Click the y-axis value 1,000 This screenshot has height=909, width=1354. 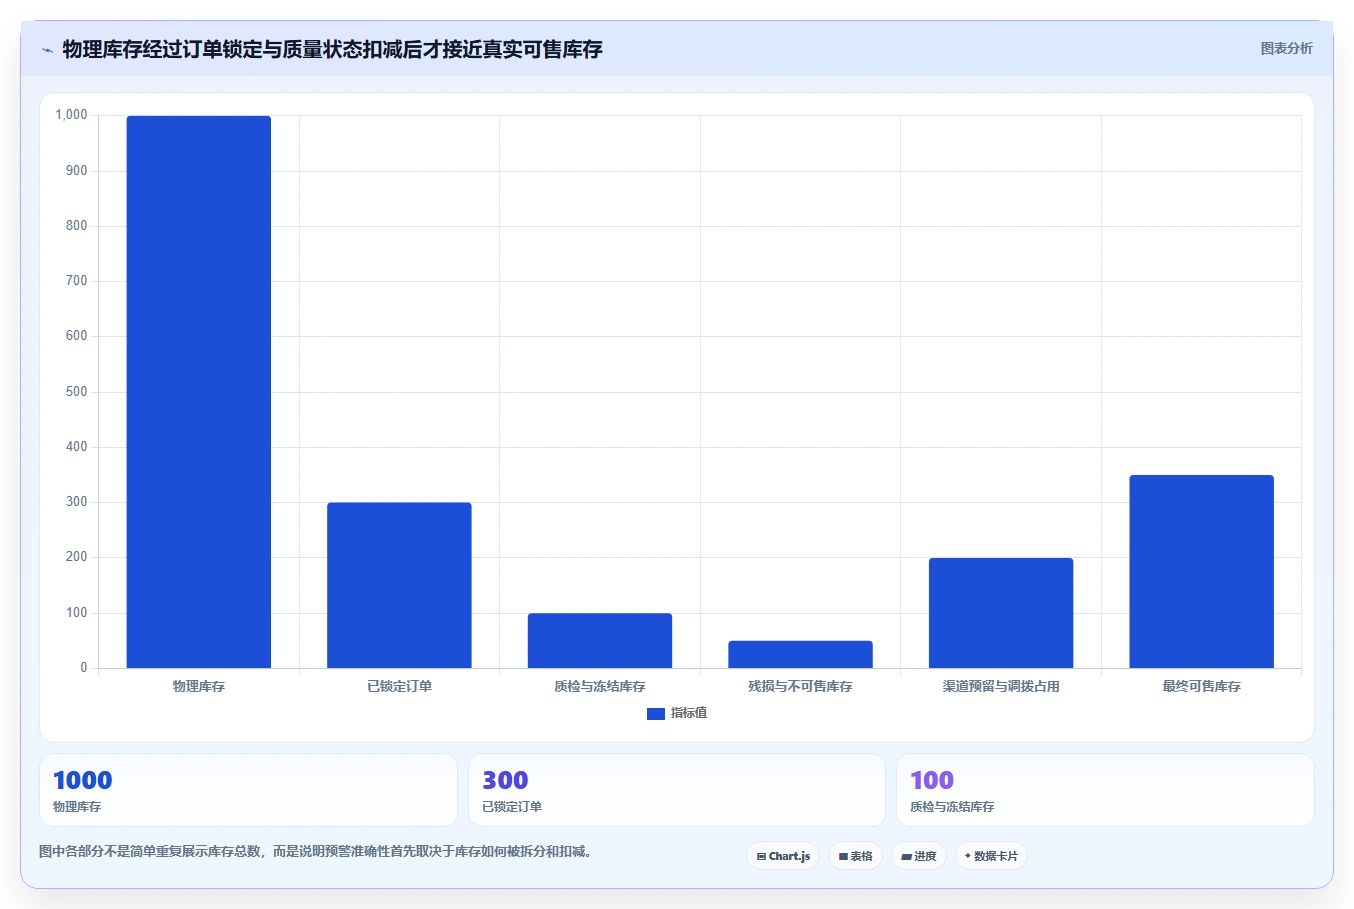pyautogui.click(x=71, y=115)
